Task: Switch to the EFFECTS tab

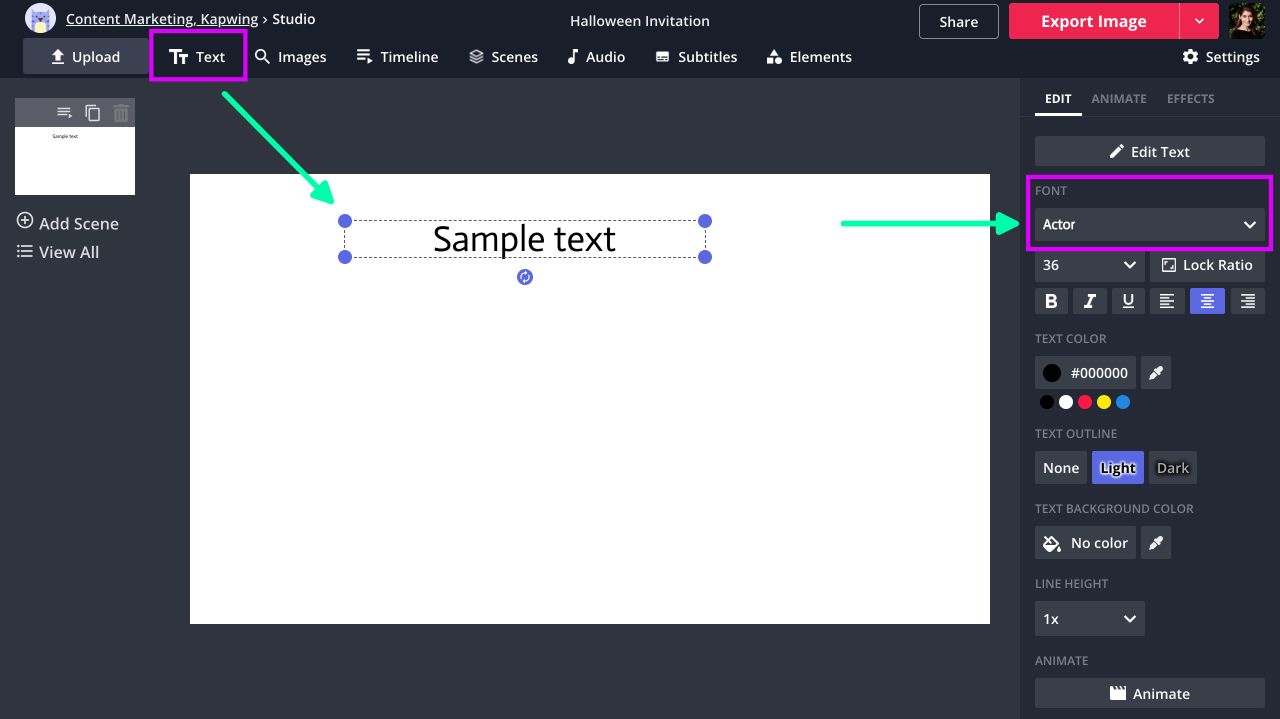Action: [1190, 99]
